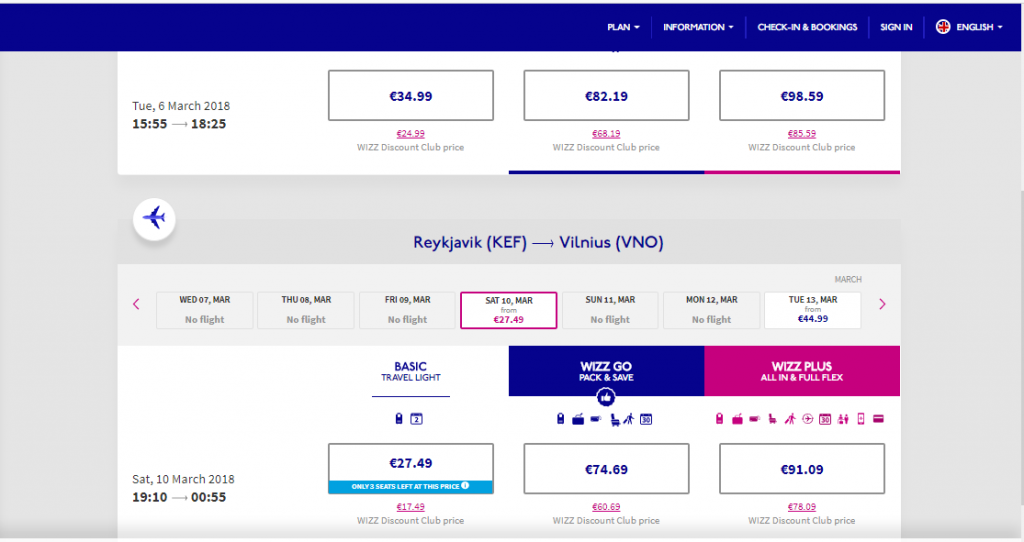Open CHECK-IN & BOOKINGS

[807, 27]
